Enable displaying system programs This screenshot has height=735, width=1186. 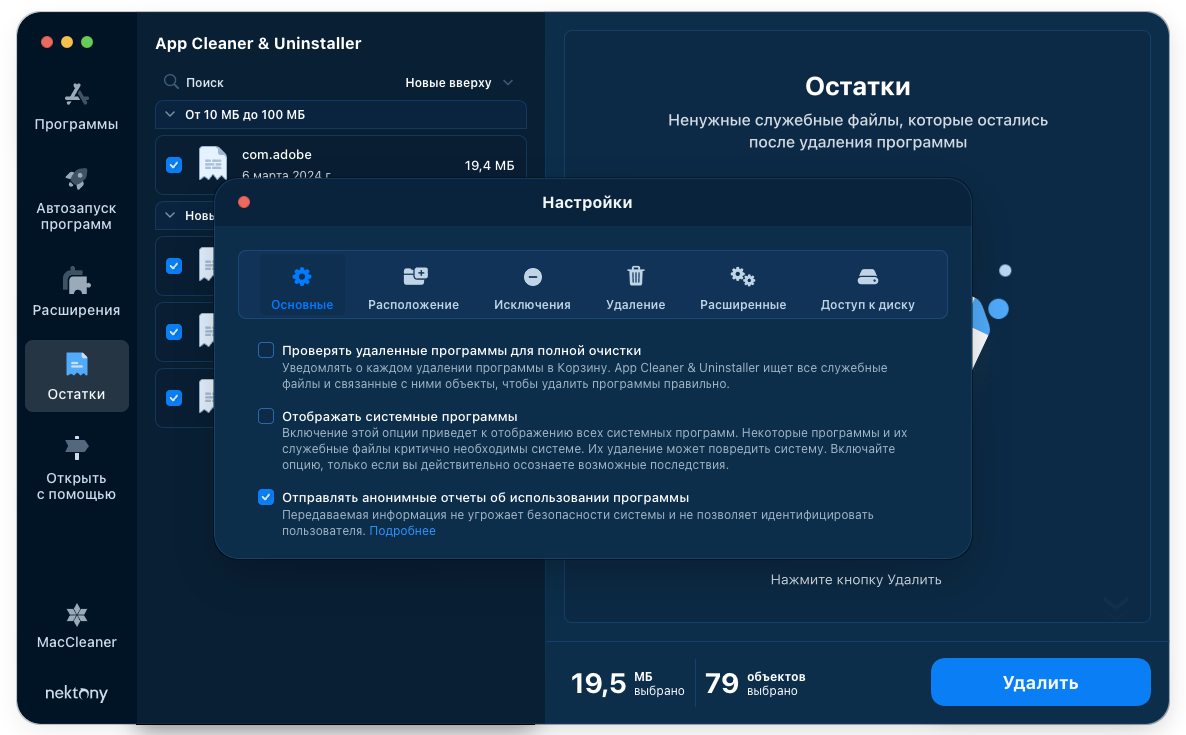[266, 416]
